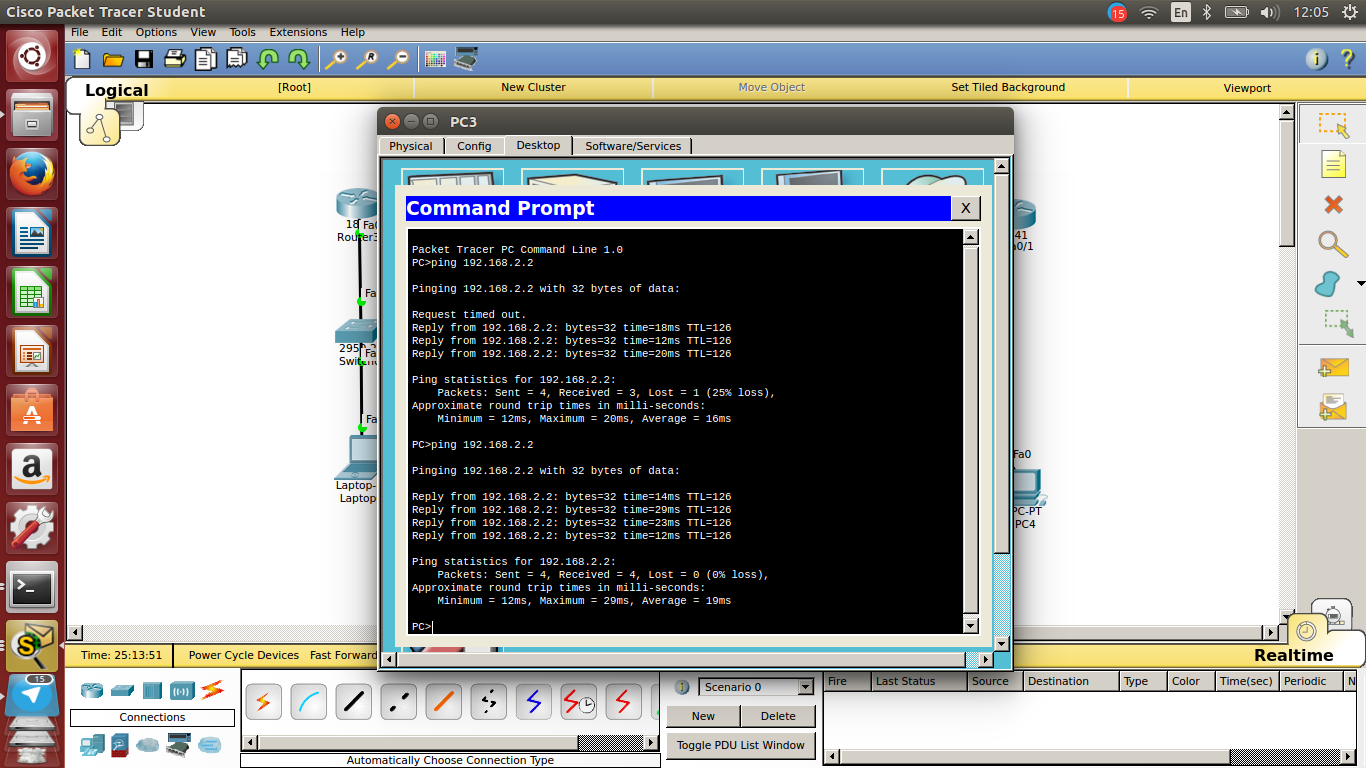Image resolution: width=1366 pixels, height=768 pixels.
Task: Undo the last action
Action: [x=268, y=59]
